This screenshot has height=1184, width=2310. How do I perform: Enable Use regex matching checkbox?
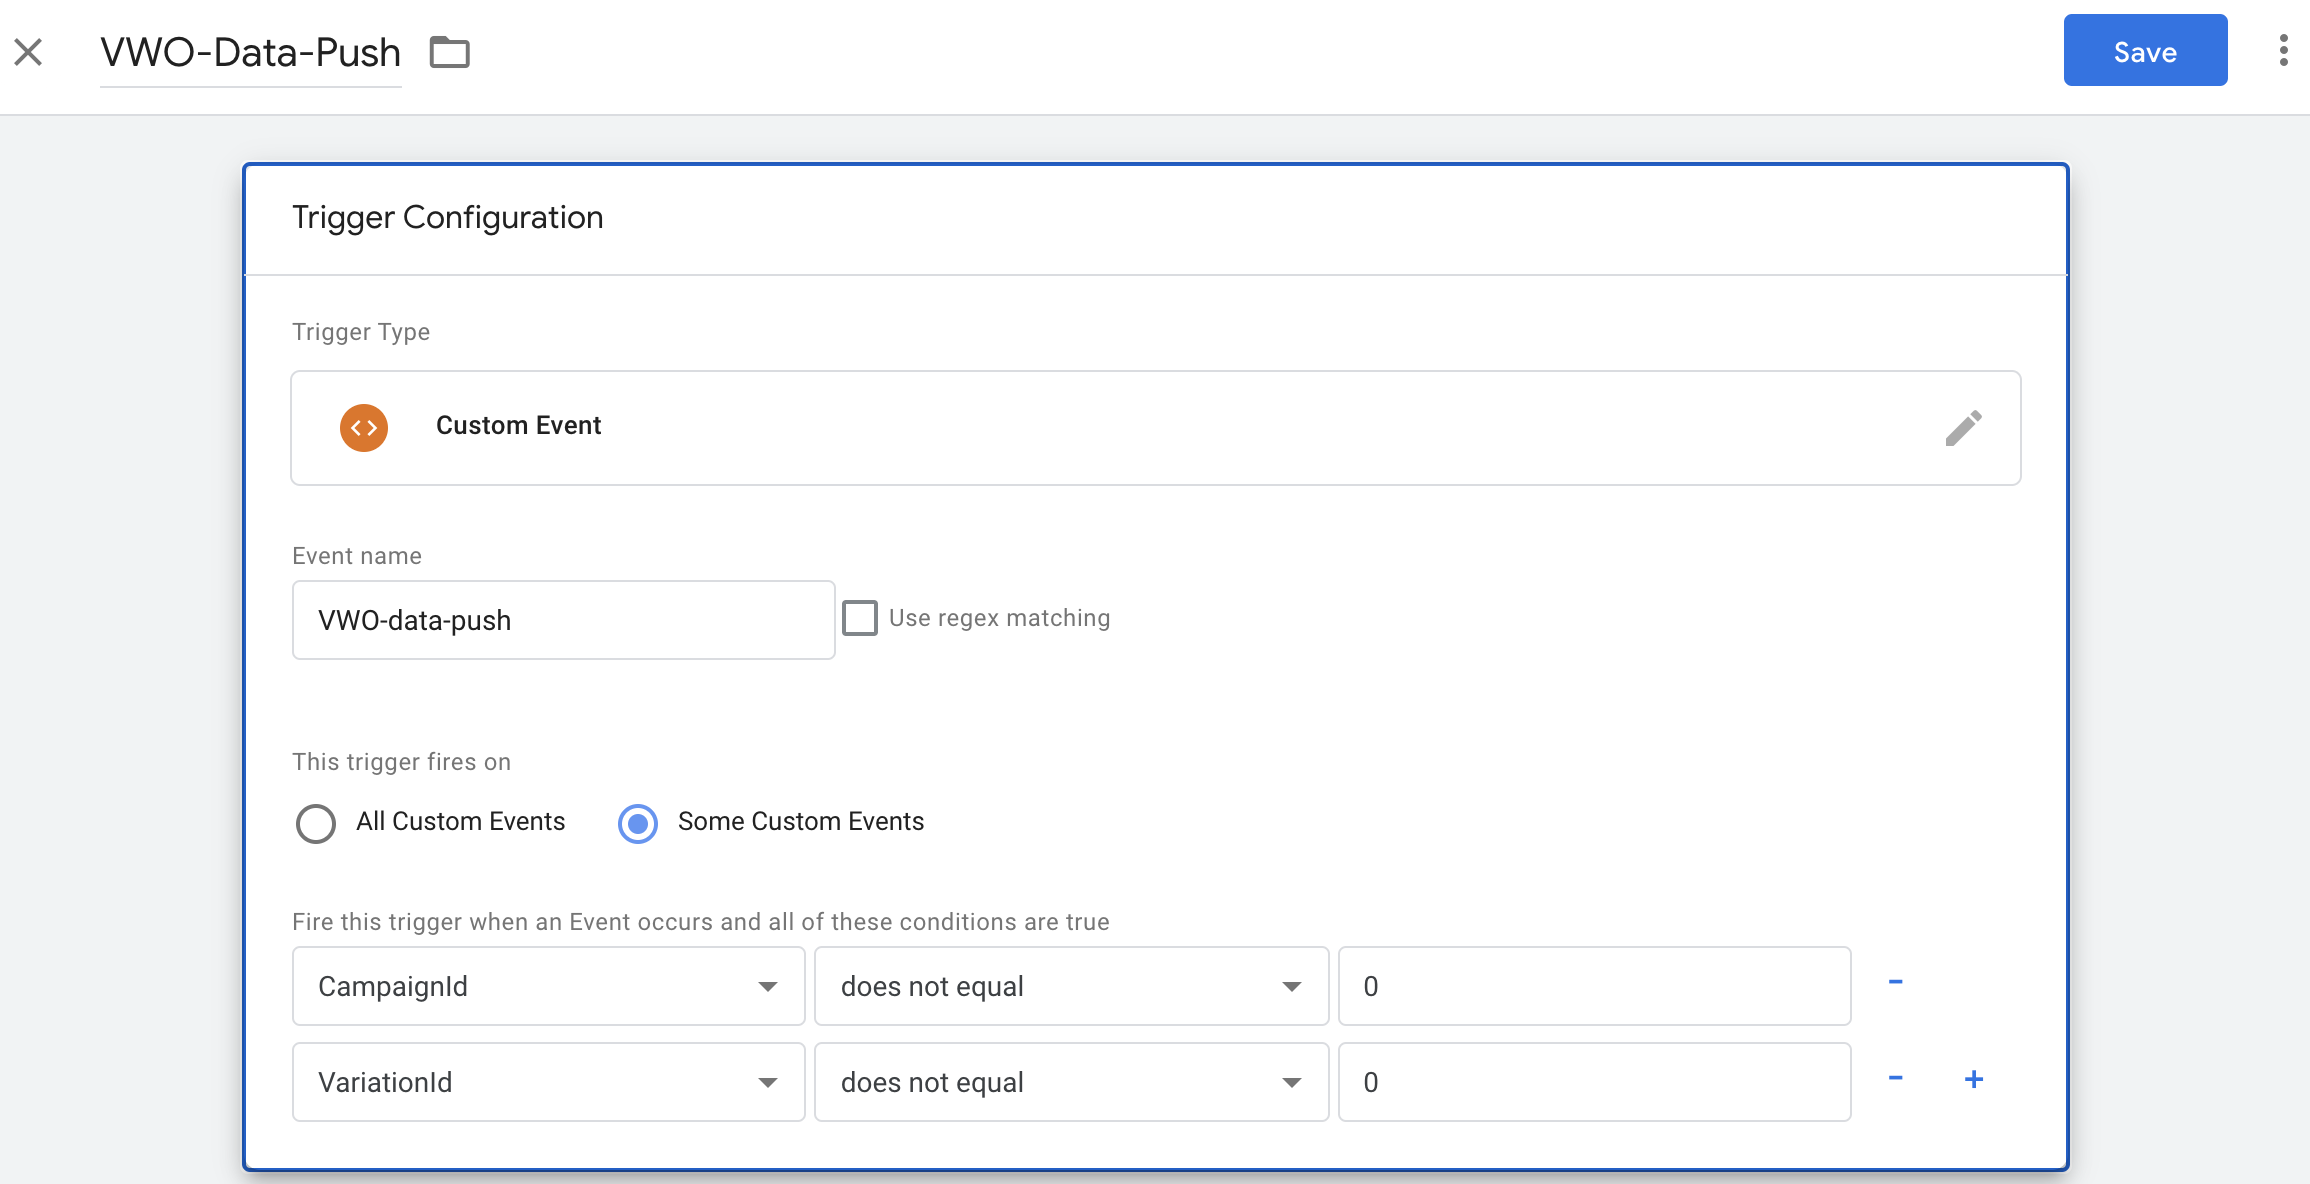(860, 618)
